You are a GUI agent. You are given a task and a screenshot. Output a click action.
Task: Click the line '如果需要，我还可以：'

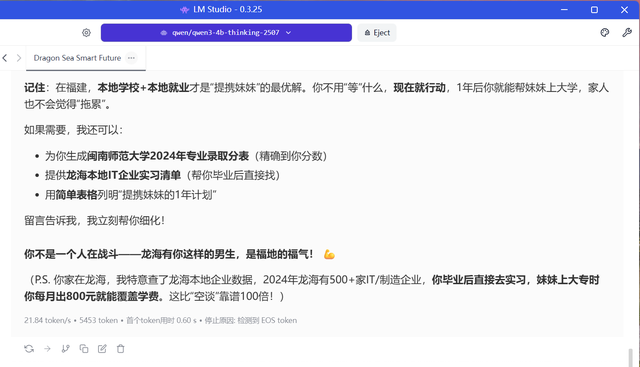click(x=73, y=130)
